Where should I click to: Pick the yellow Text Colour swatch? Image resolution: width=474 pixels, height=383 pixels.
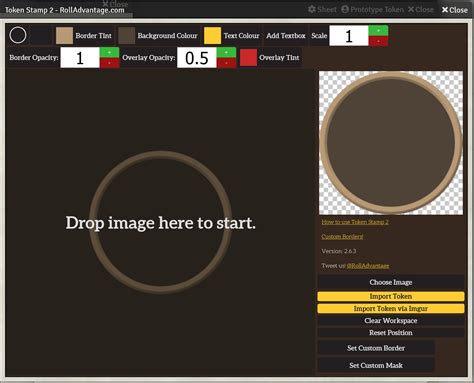[x=212, y=36]
